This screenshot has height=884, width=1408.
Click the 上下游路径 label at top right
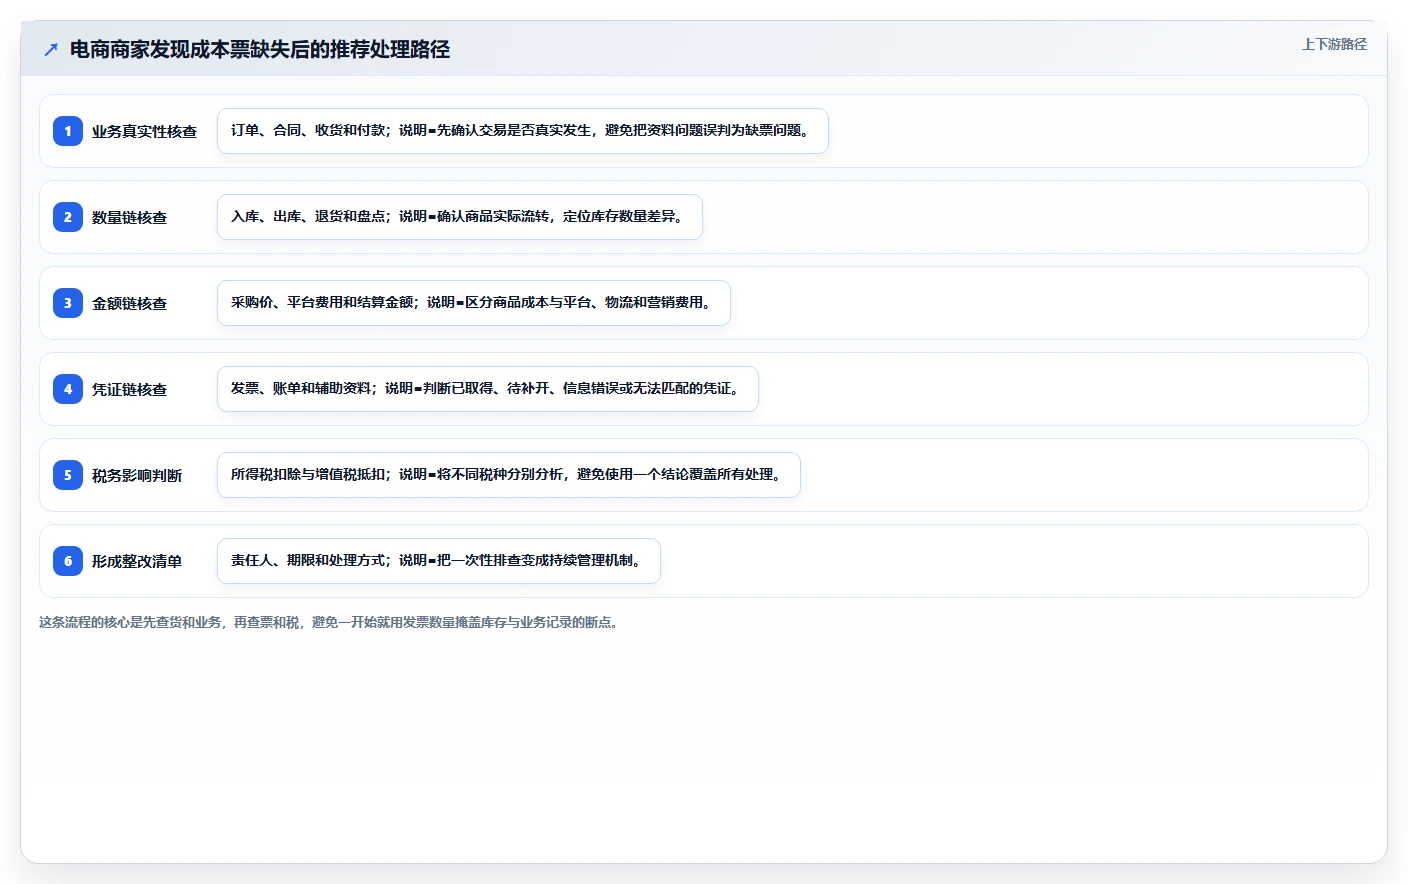(x=1334, y=44)
